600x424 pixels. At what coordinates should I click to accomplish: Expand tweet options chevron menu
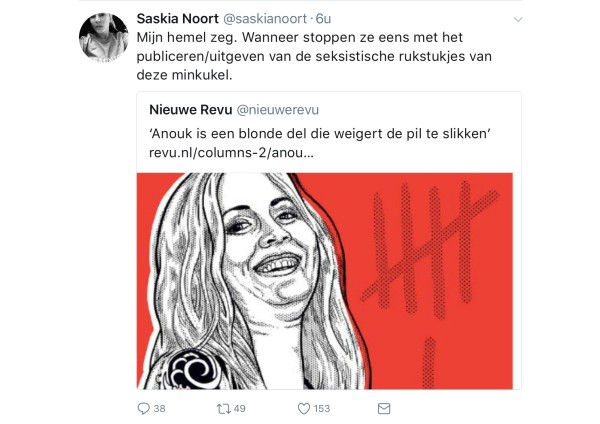click(518, 20)
